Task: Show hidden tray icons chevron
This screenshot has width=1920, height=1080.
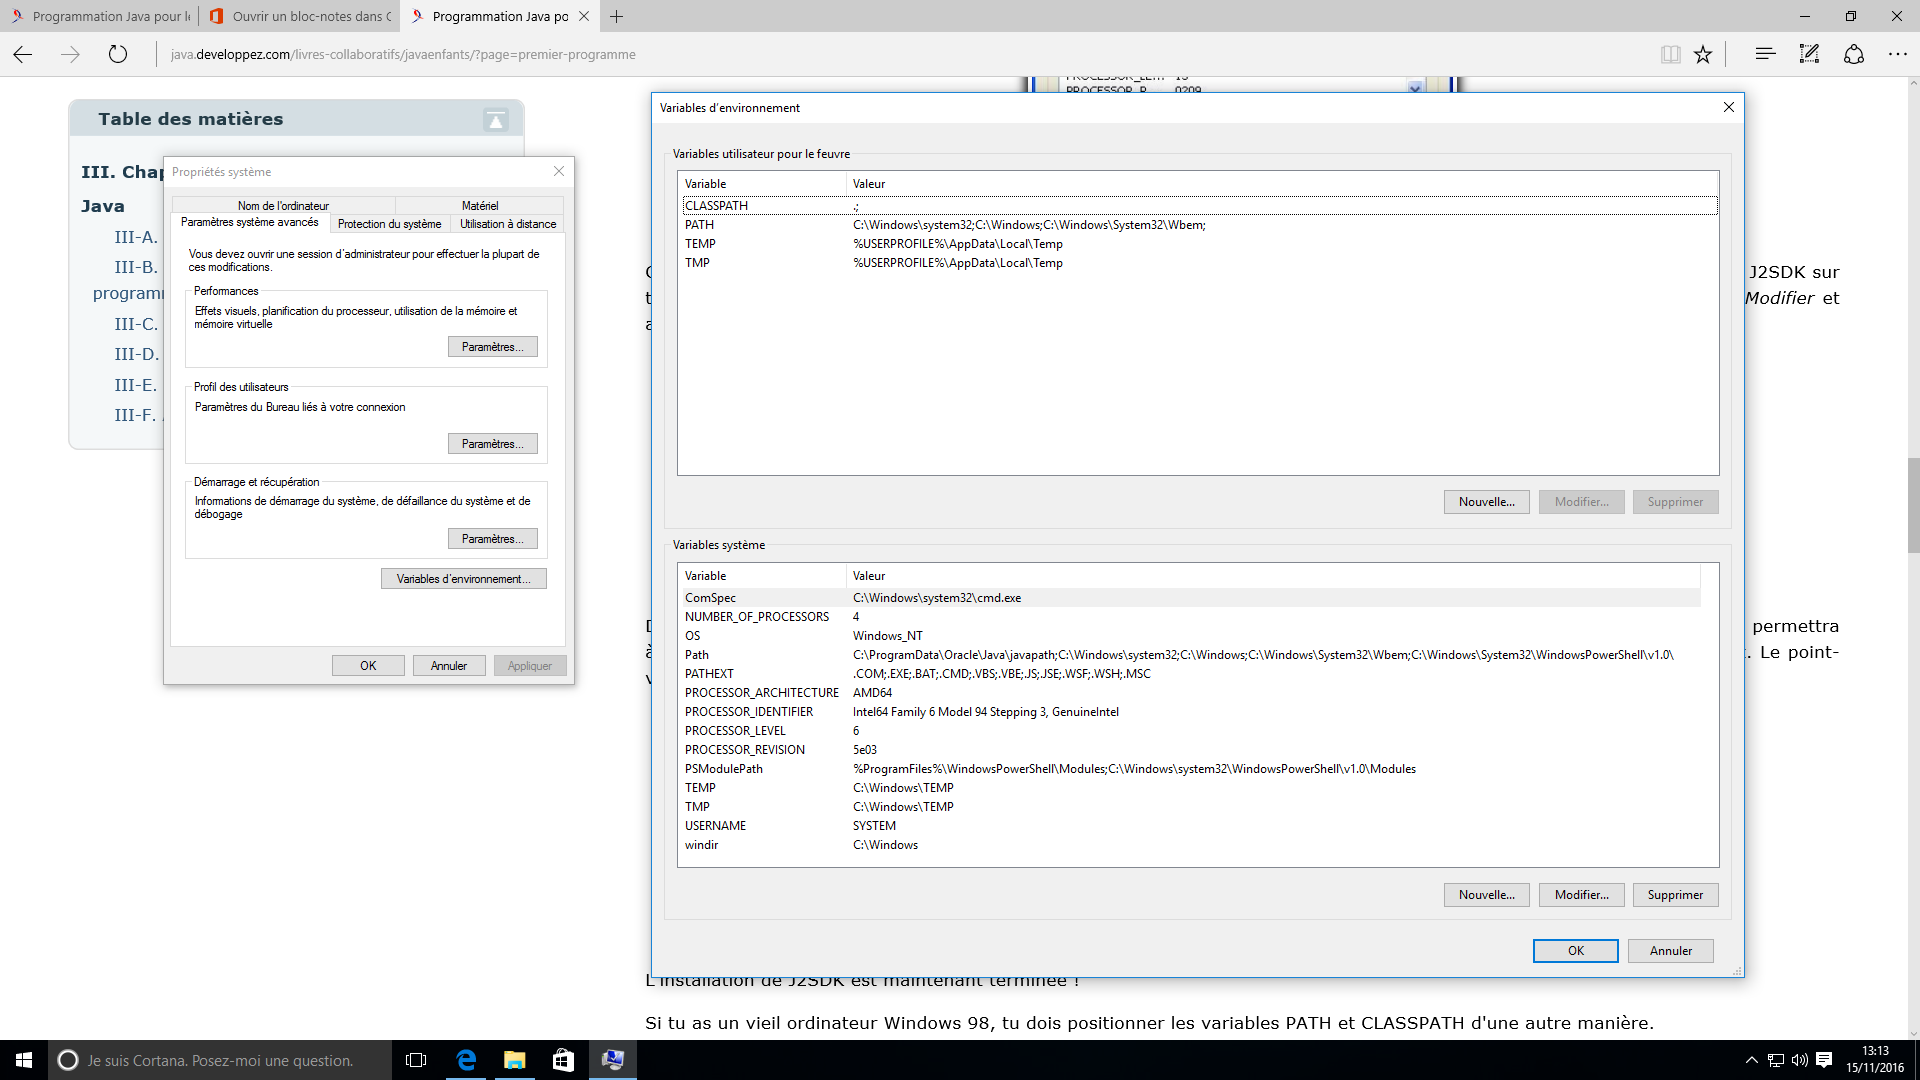Action: [x=1751, y=1060]
